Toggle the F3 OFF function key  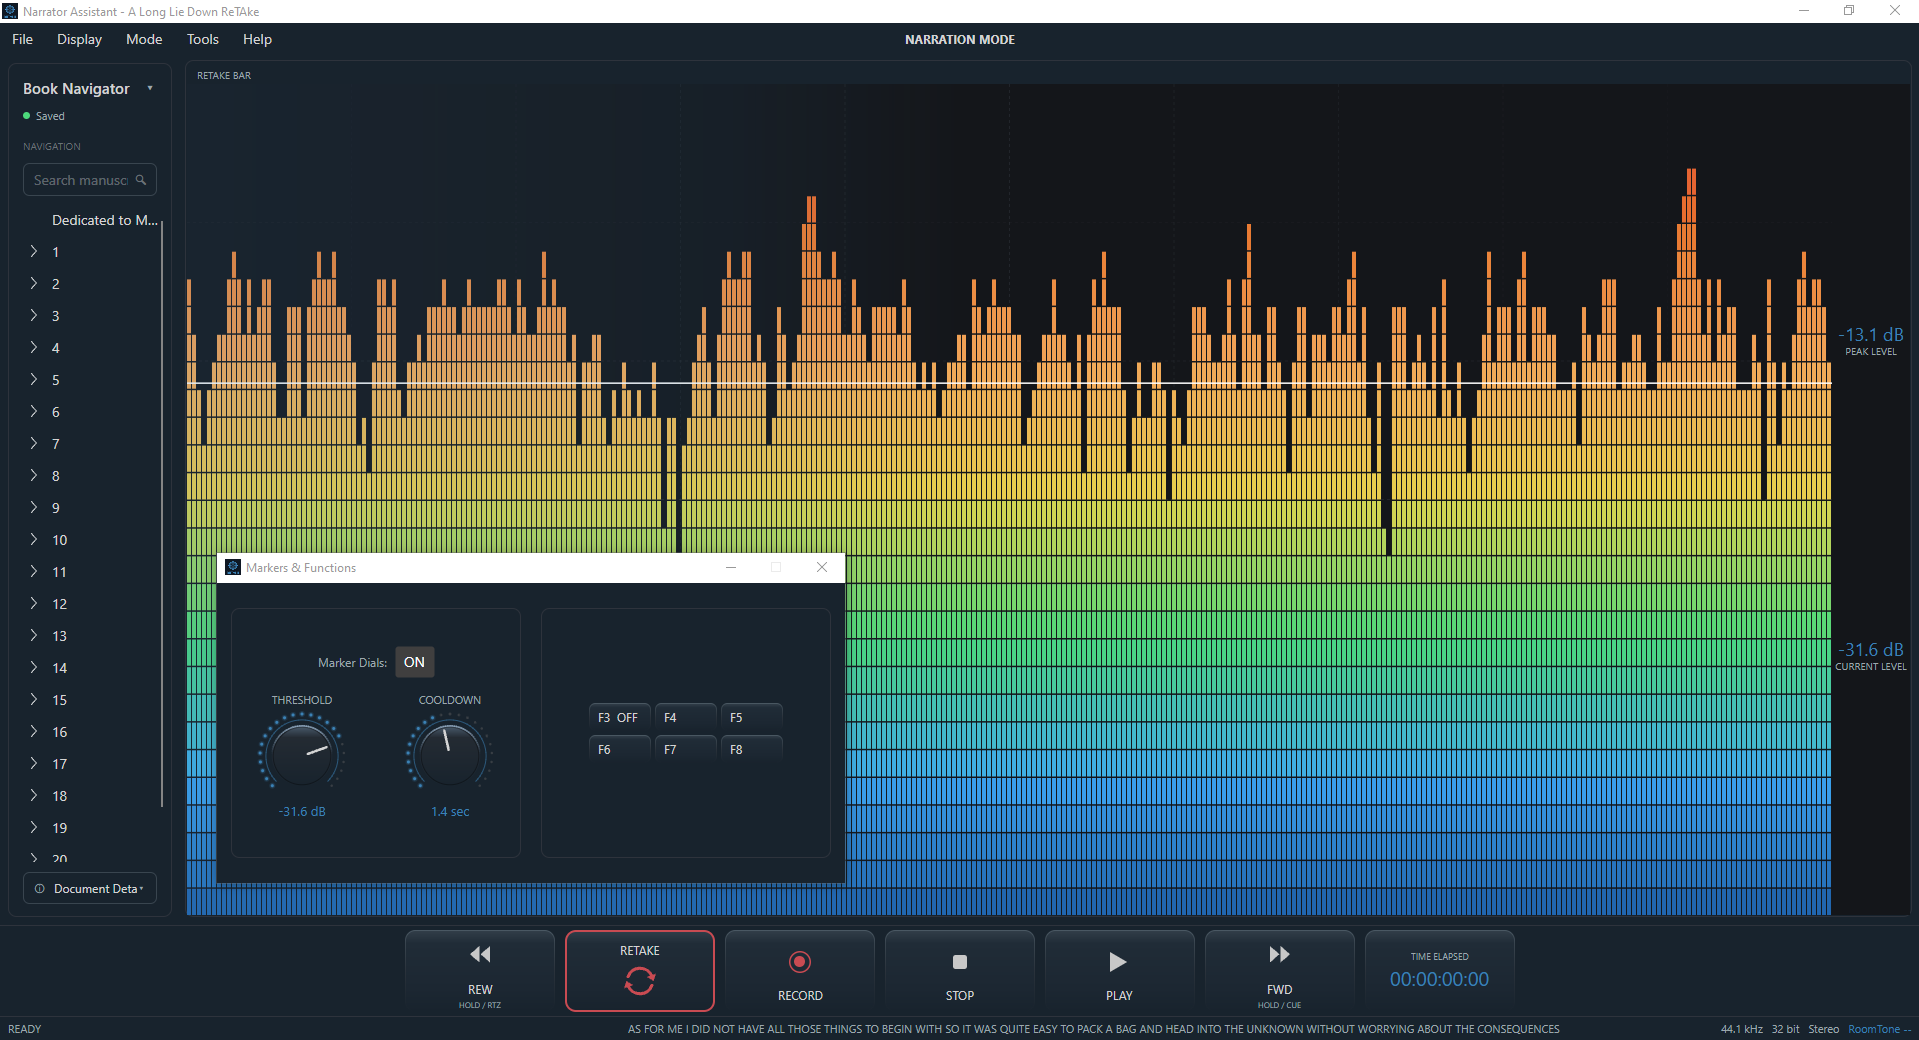pos(620,717)
